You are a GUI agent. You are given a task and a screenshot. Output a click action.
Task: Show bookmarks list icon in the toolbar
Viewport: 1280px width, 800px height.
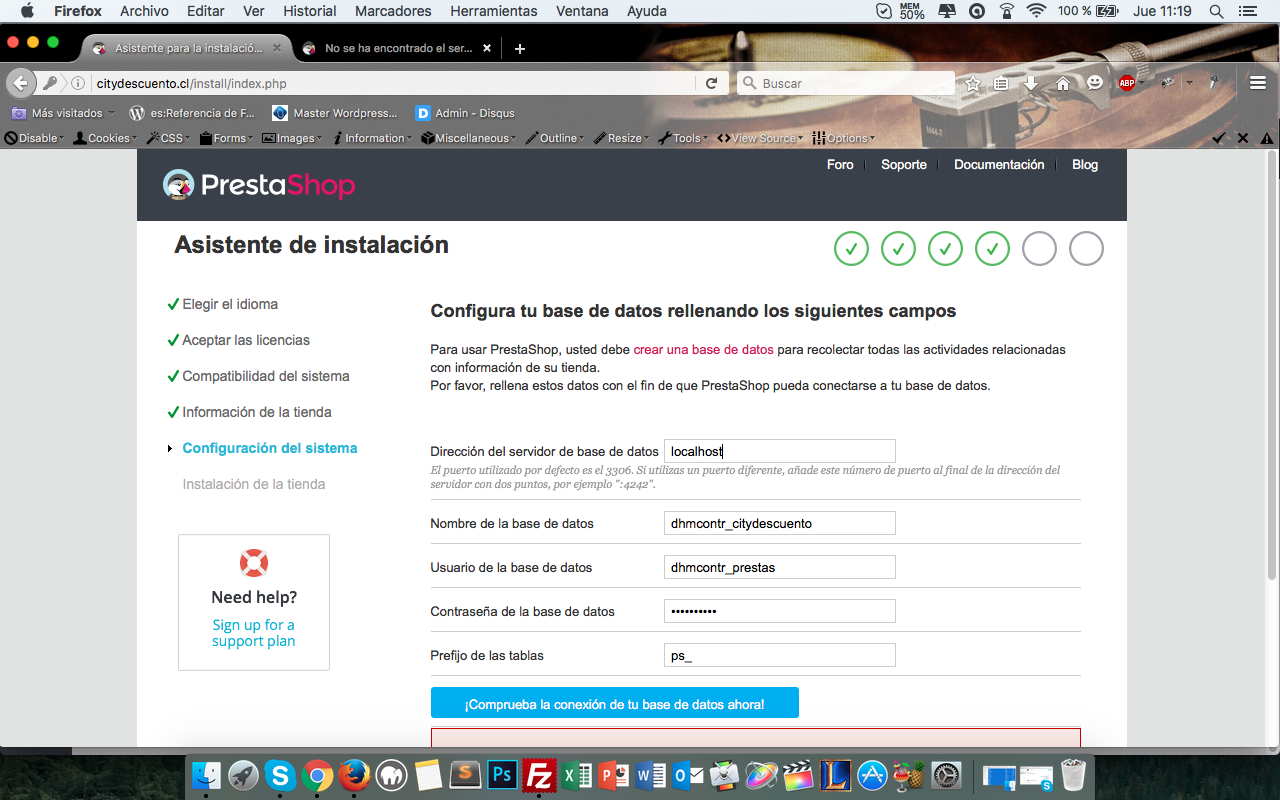tap(1001, 83)
